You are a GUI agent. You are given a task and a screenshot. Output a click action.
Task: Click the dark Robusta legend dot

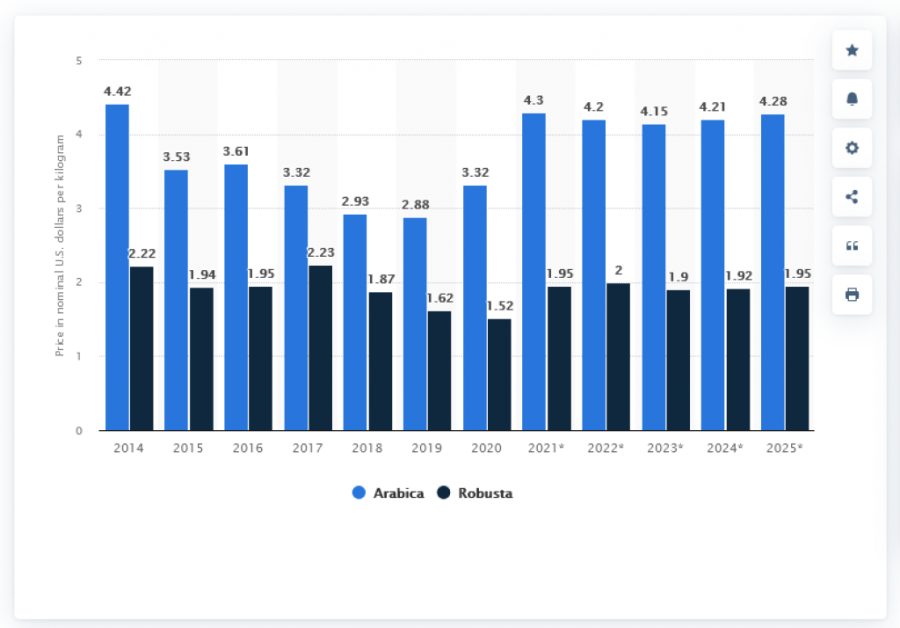(444, 493)
